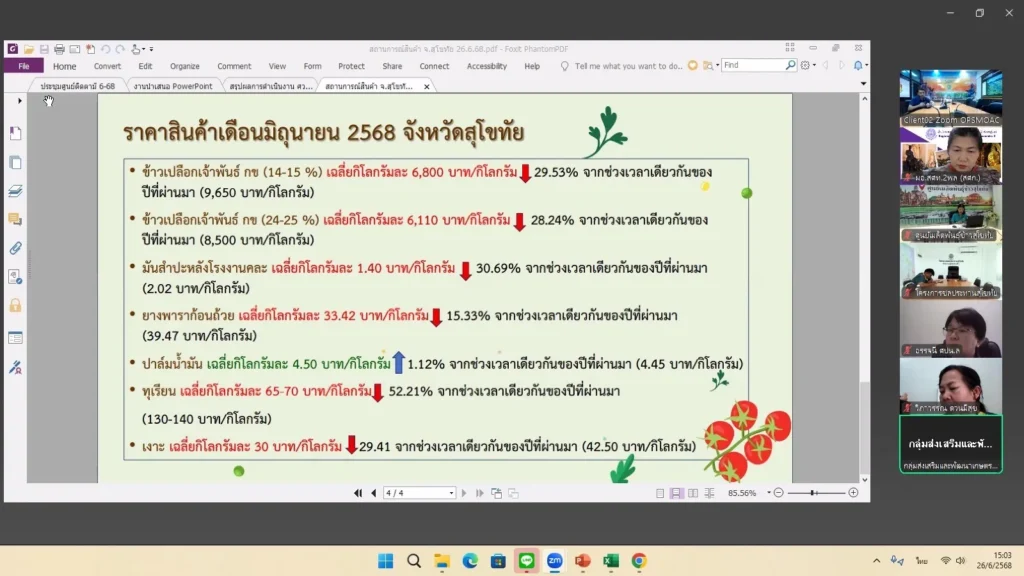The height and width of the screenshot is (576, 1024).
Task: Open the Protect ribbon tab
Action: pos(351,66)
